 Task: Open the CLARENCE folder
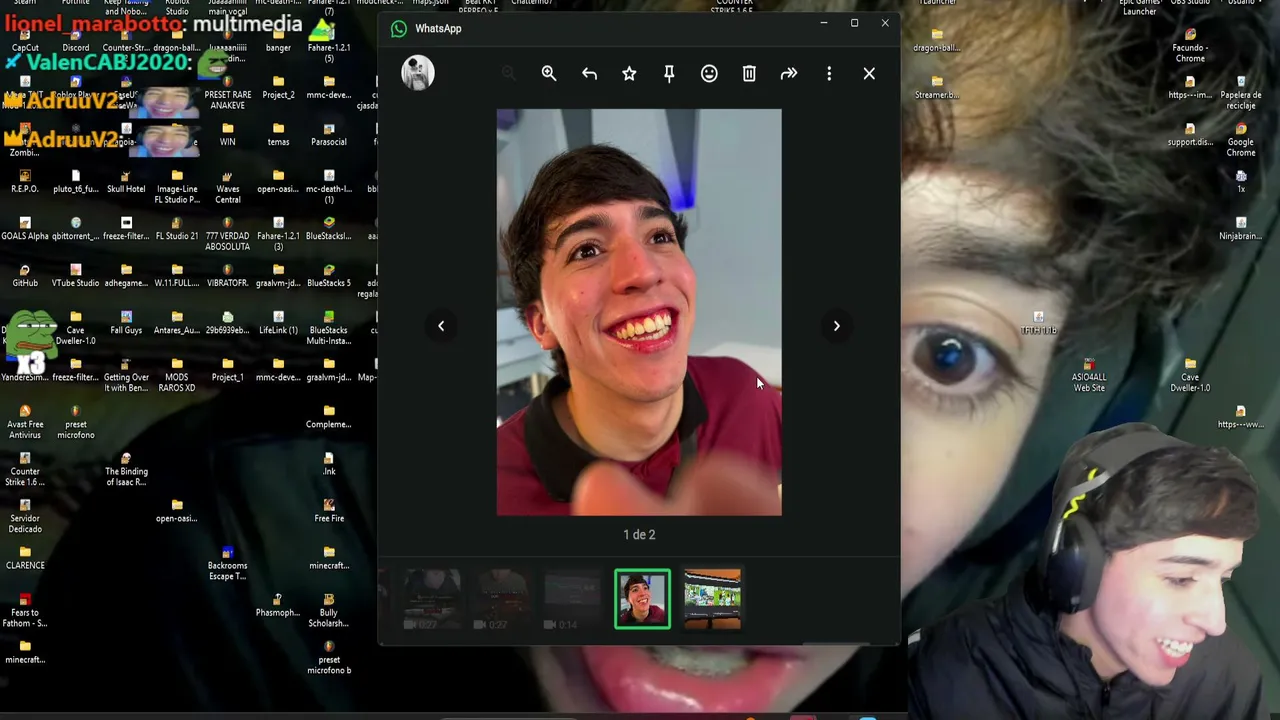click(x=25, y=557)
